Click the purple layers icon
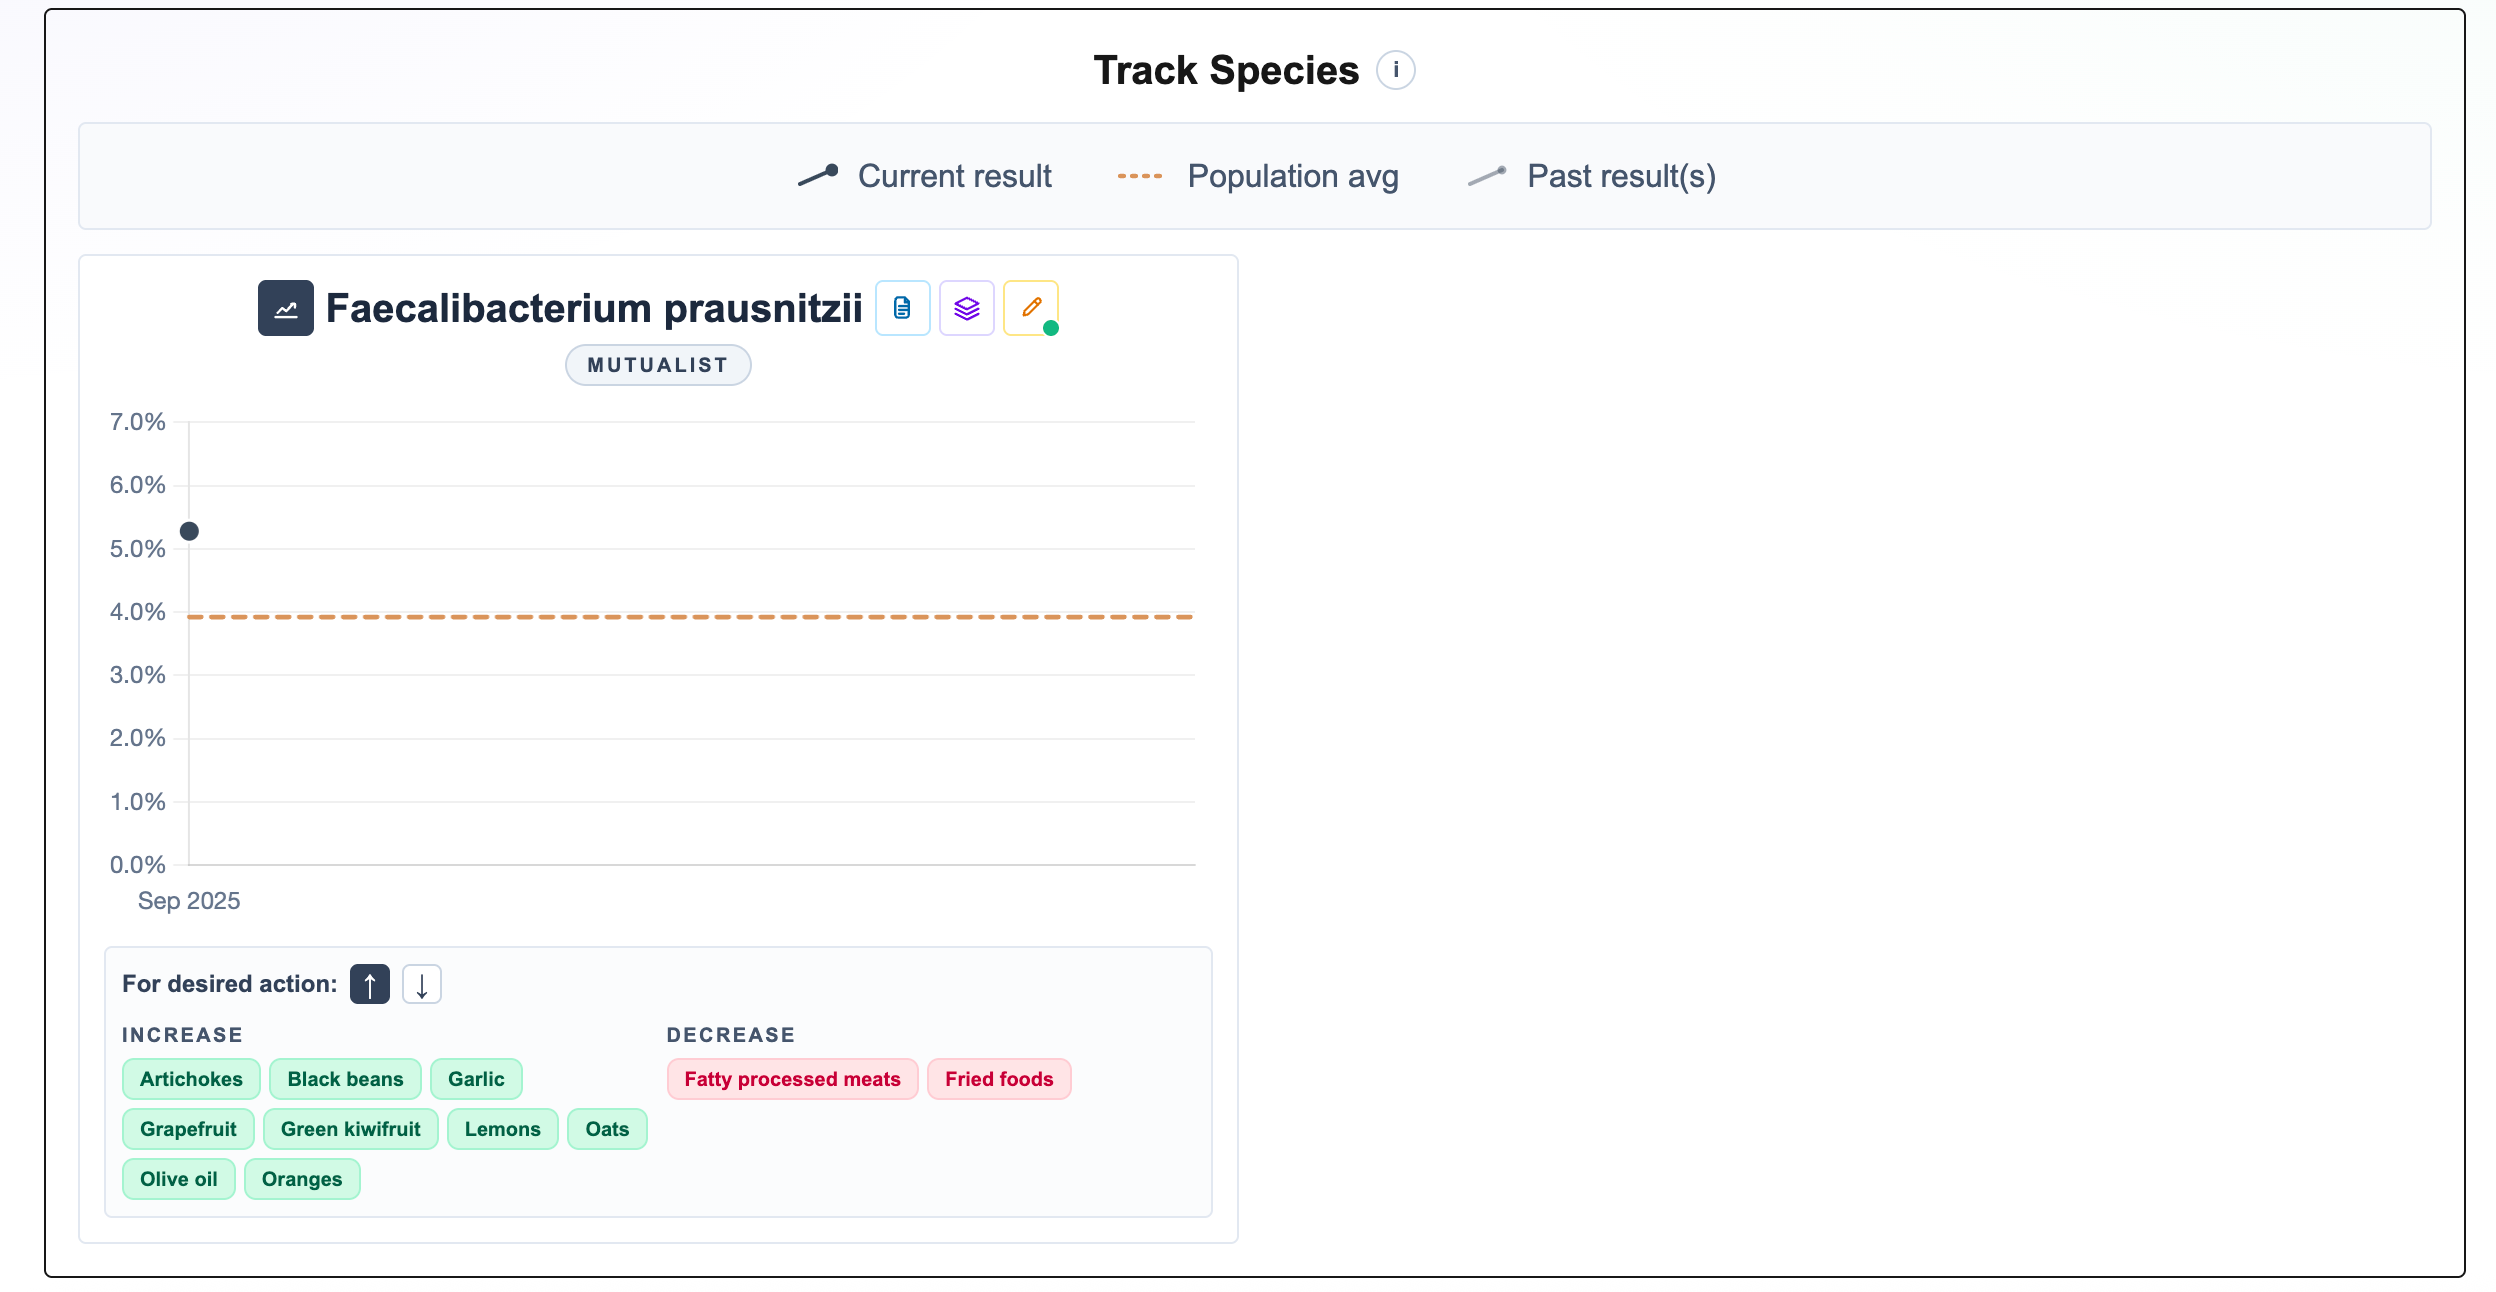 pyautogui.click(x=966, y=308)
